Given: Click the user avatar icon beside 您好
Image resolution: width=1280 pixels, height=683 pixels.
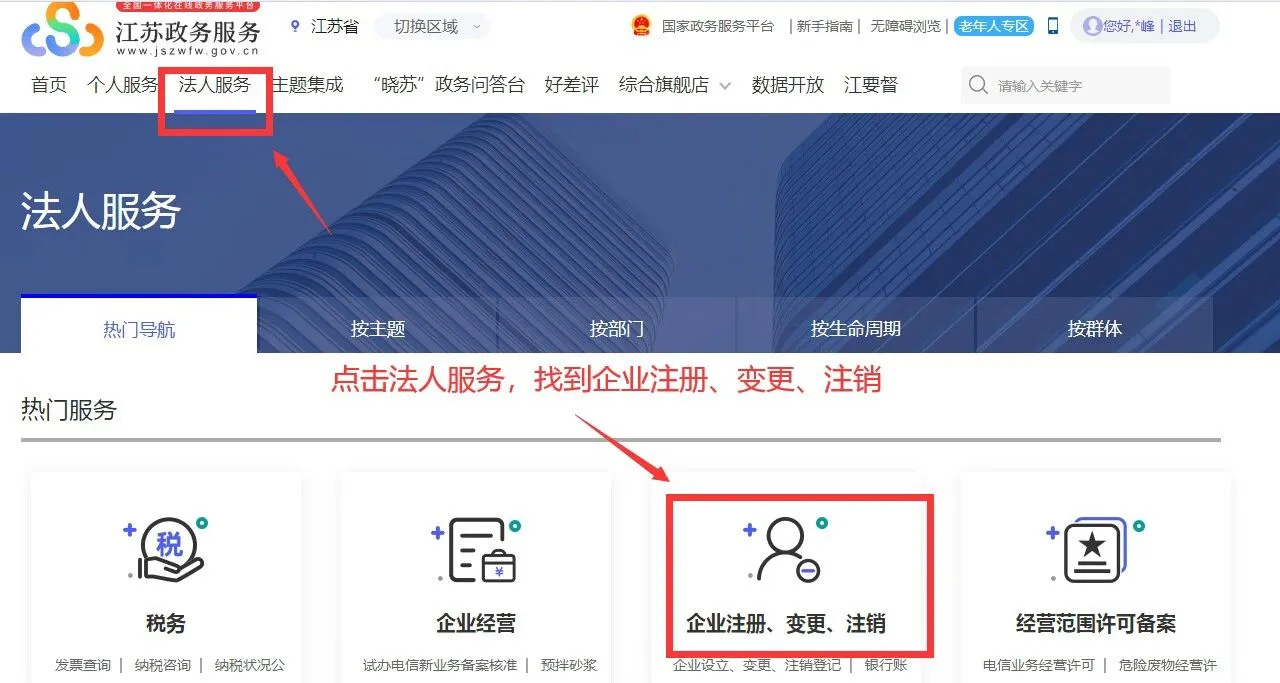Looking at the screenshot, I should click(x=1092, y=26).
